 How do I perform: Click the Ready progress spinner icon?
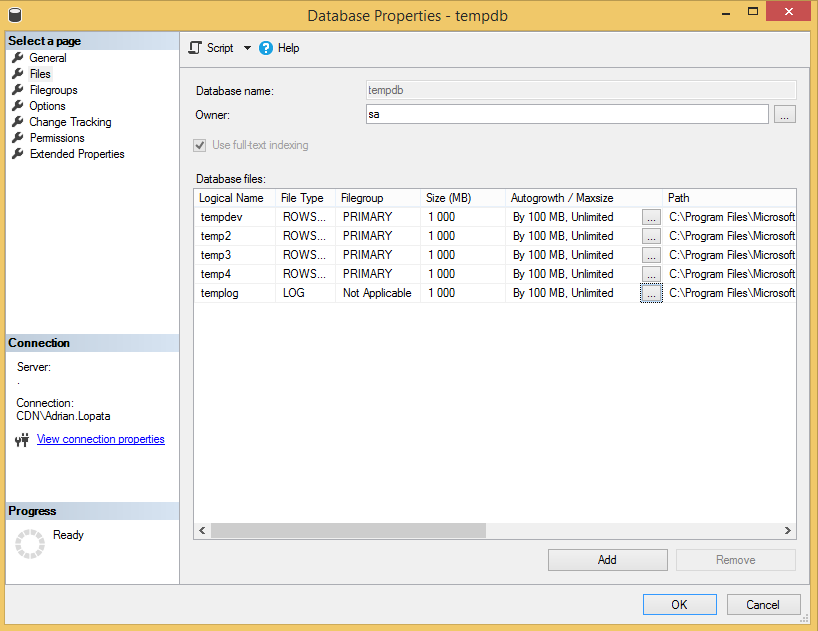[x=30, y=544]
